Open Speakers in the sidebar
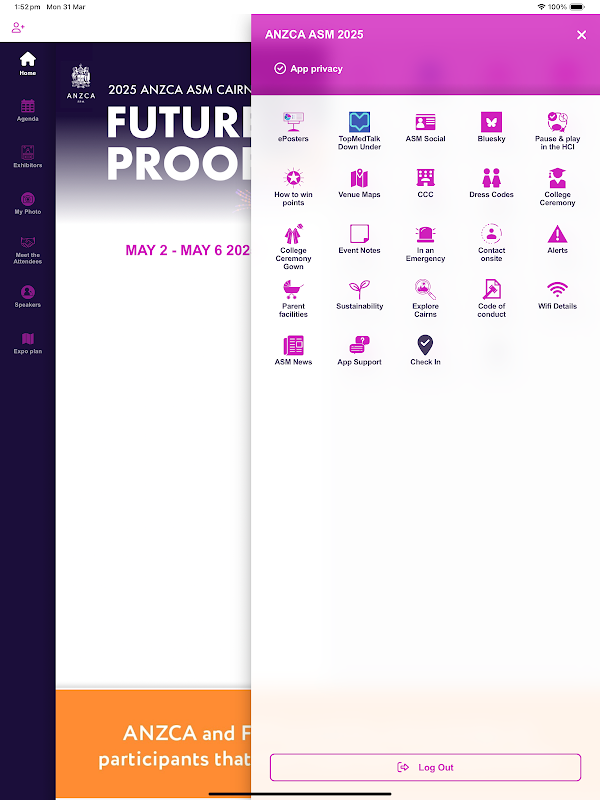The image size is (600, 800). 28,296
